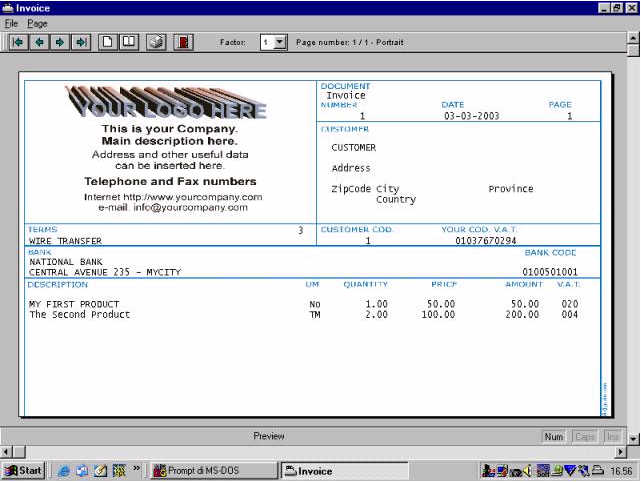The height and width of the screenshot is (482, 641).
Task: Launch Internet Explorer from quick launch
Action: [64, 471]
